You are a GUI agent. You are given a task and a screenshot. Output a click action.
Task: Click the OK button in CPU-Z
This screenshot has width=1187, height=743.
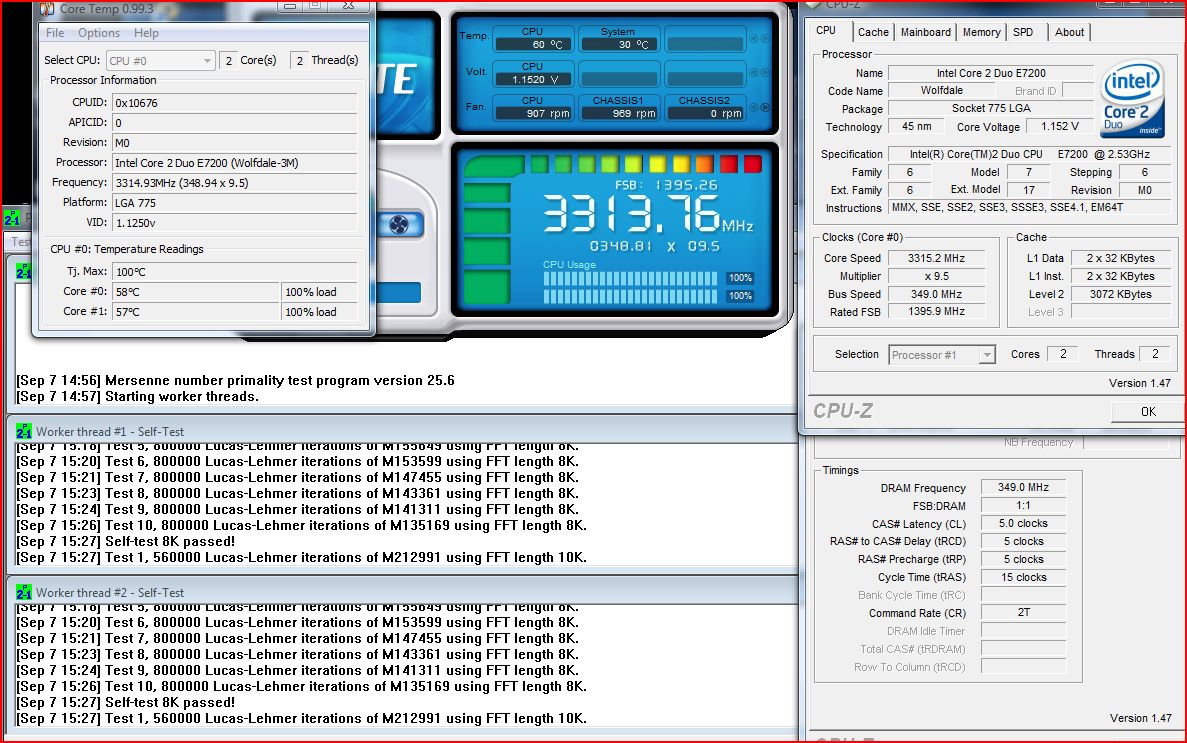click(x=1148, y=411)
